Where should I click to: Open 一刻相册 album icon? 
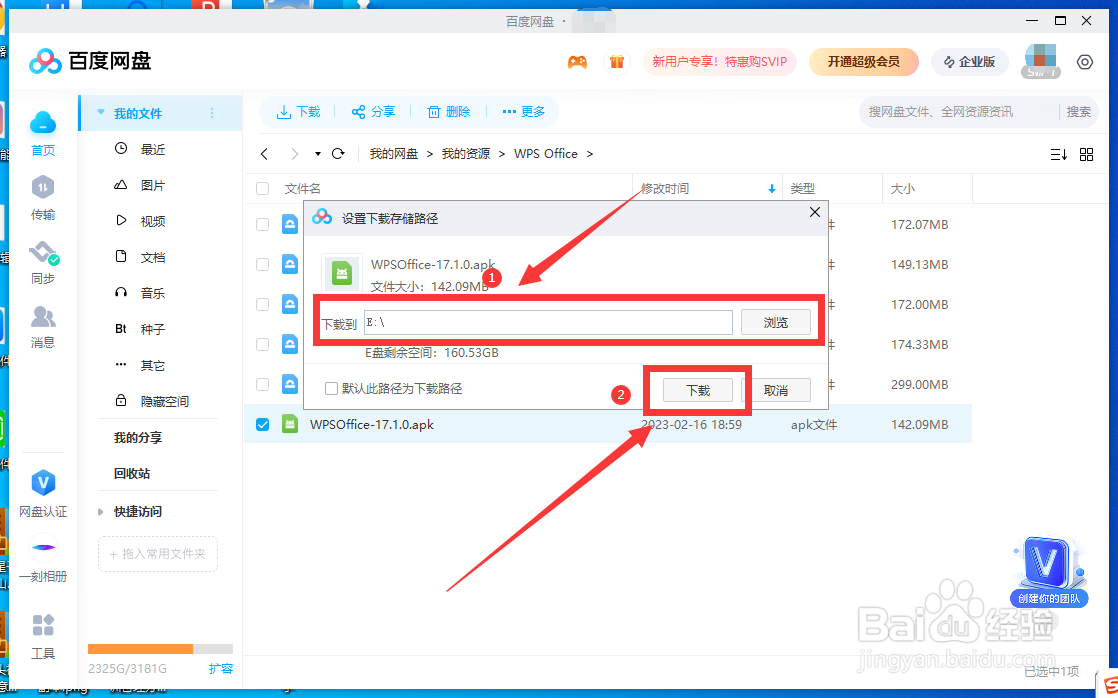pos(43,548)
